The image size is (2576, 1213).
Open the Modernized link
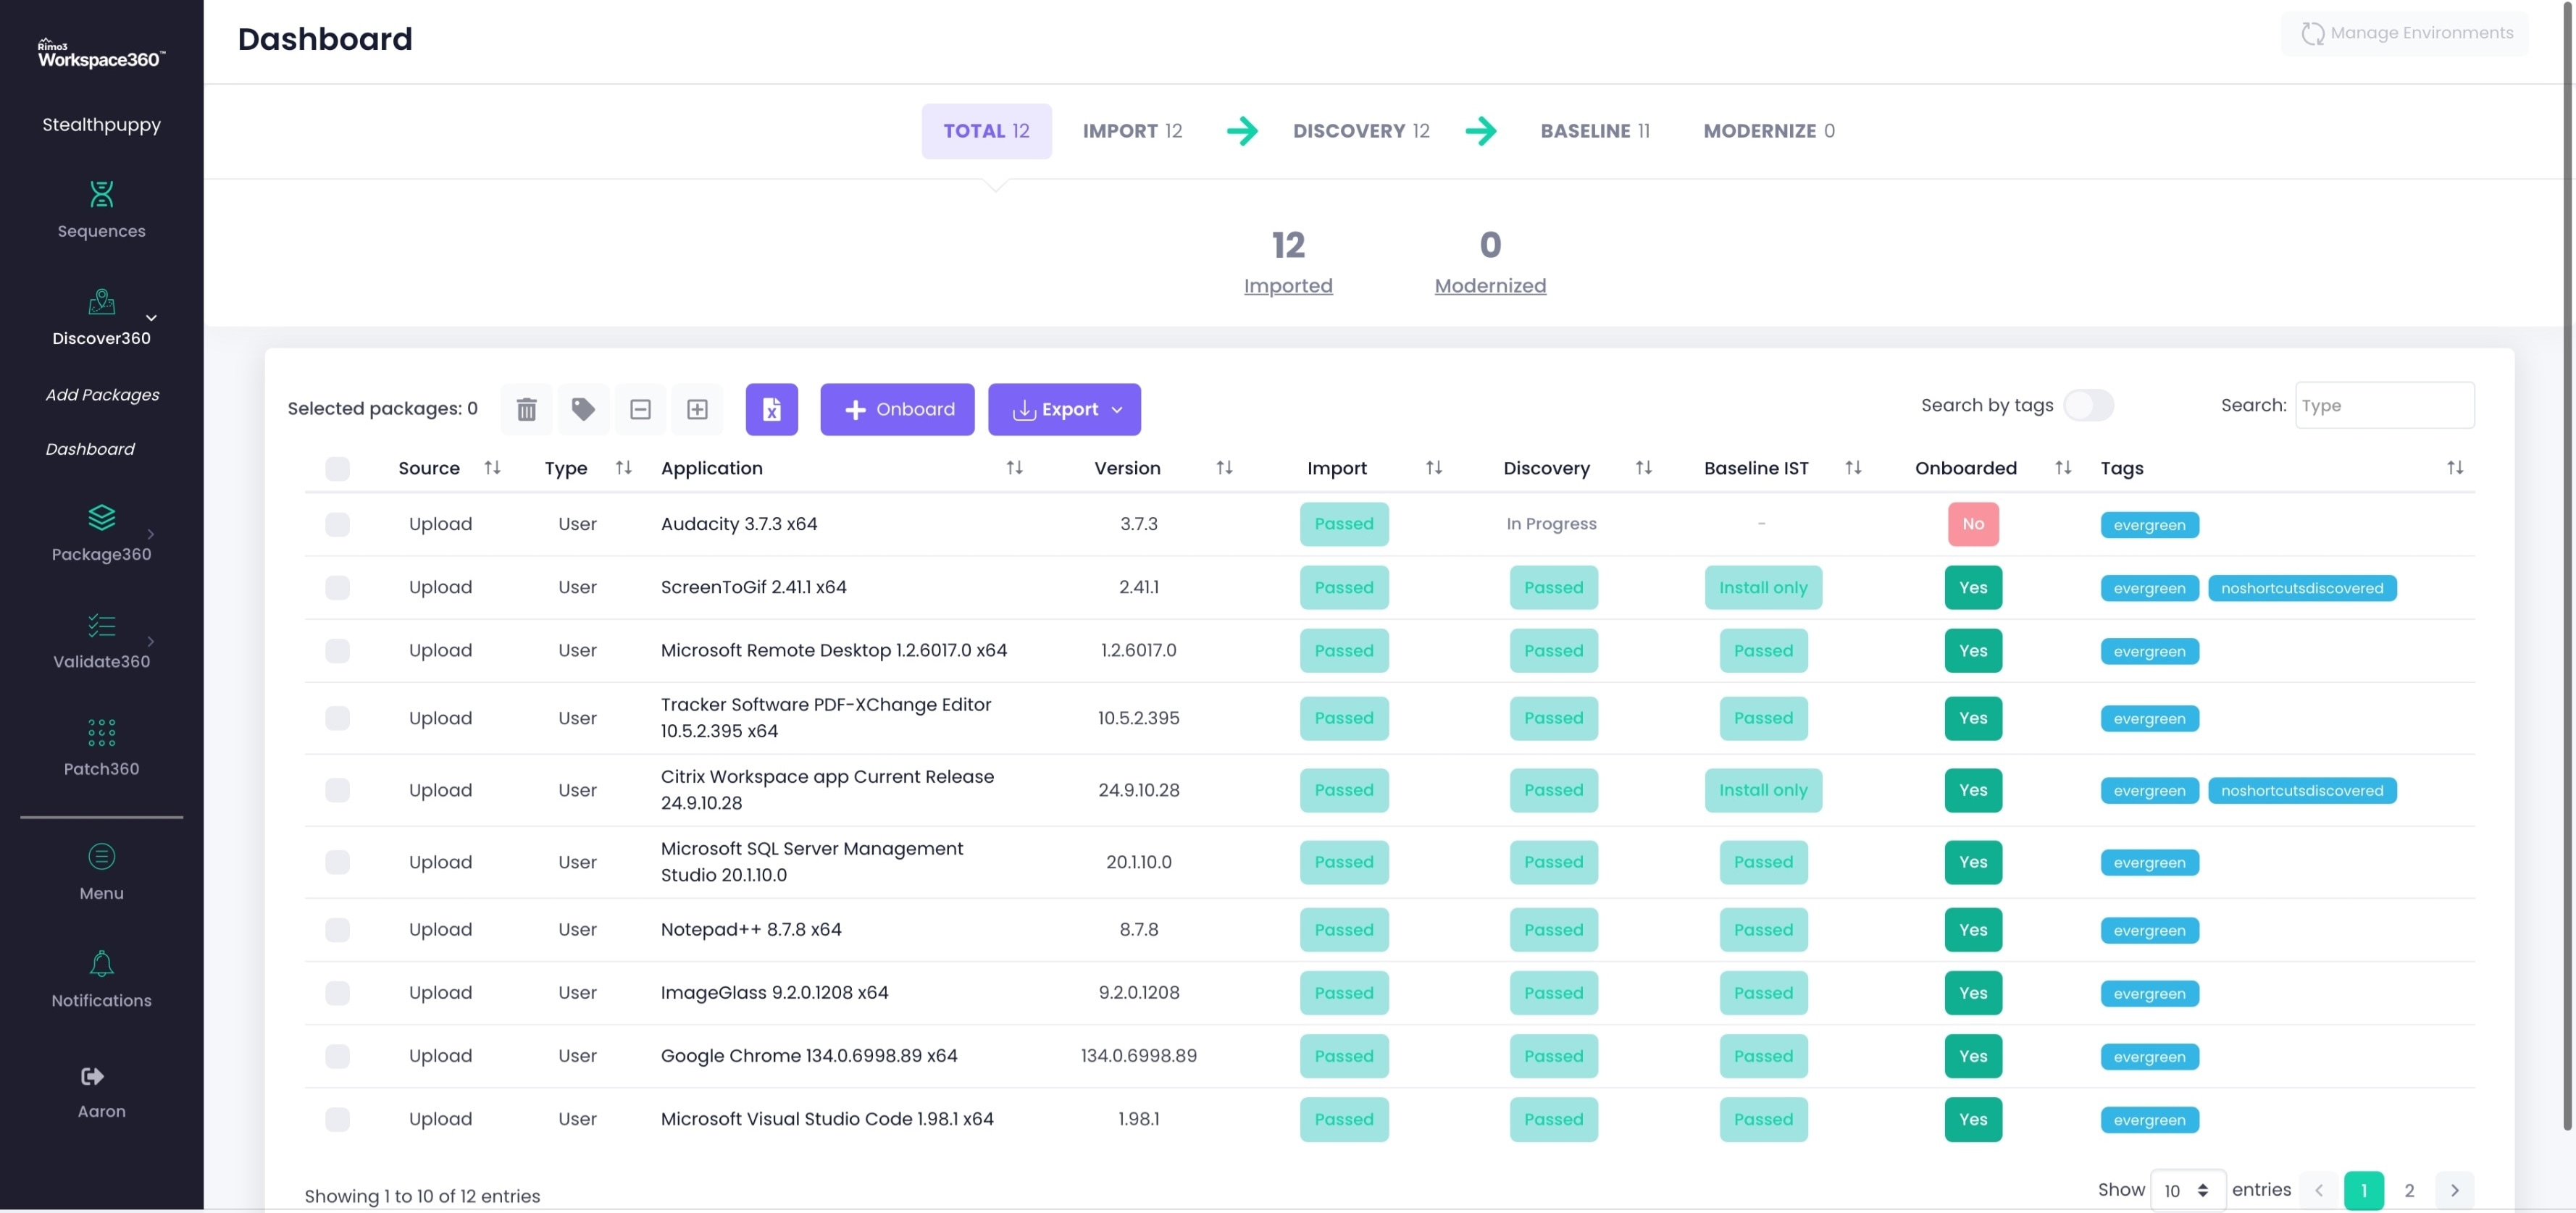(x=1490, y=286)
